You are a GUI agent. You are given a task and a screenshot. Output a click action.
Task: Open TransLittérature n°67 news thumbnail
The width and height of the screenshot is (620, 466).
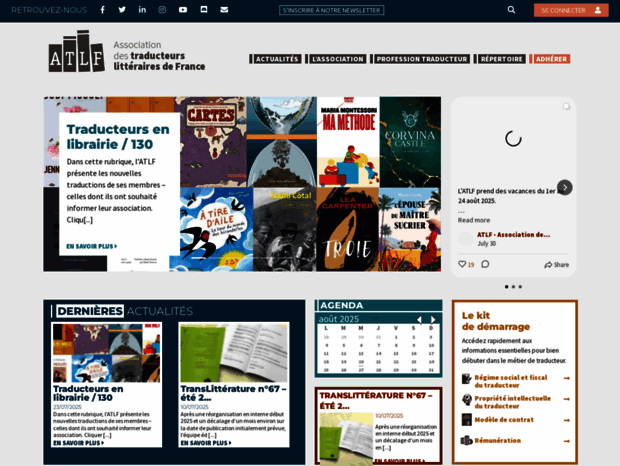[x=234, y=353]
